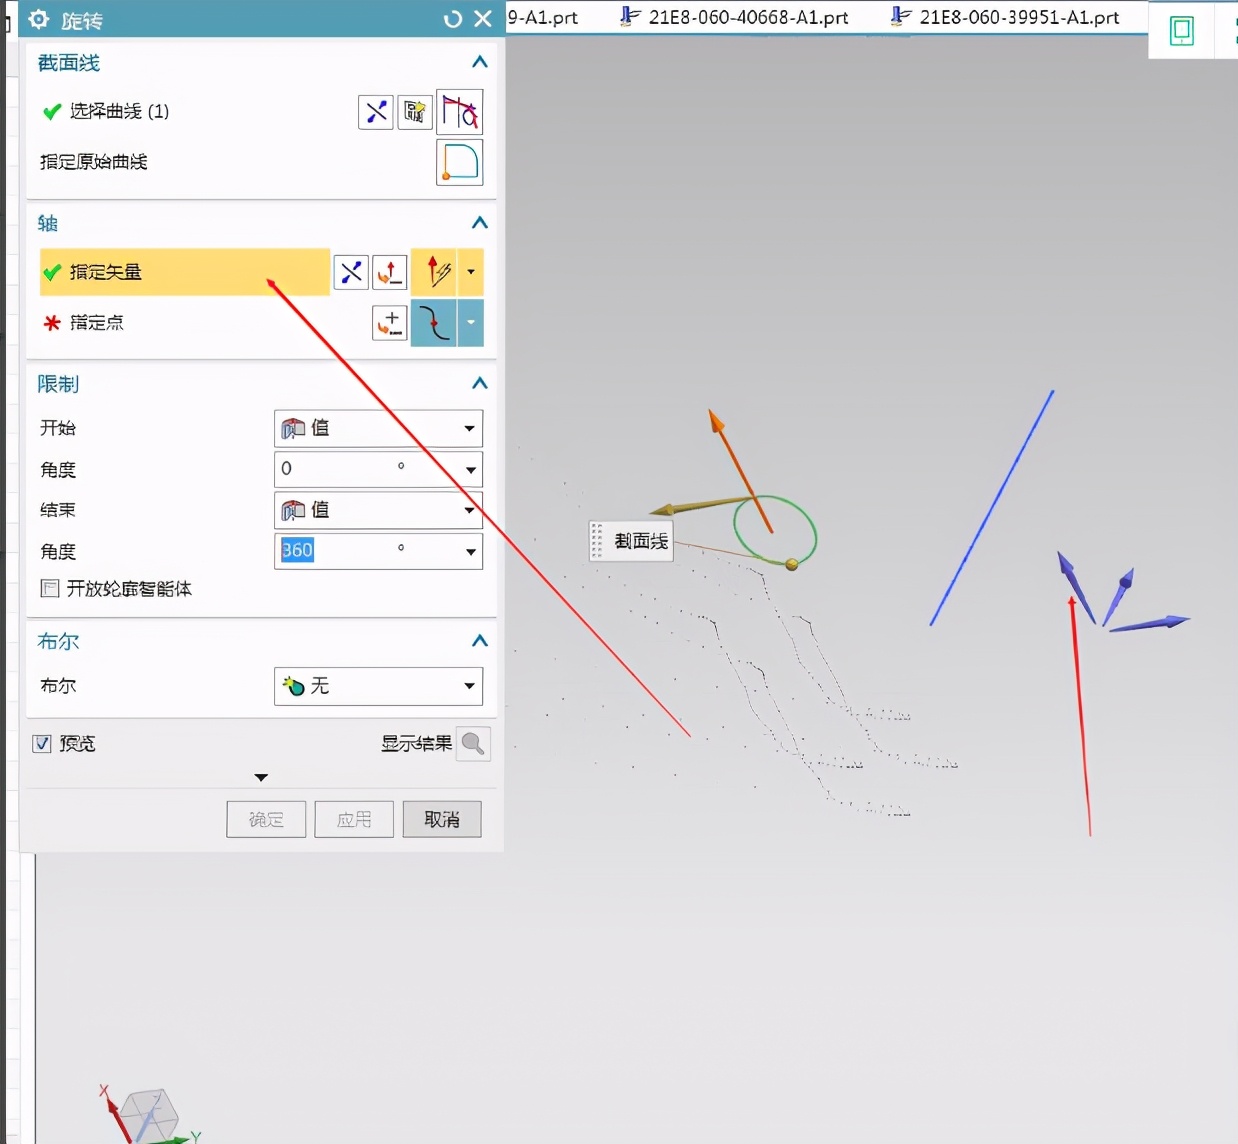Click the gear icon in the 旋转 dialog title
Image resolution: width=1238 pixels, height=1144 pixels.
pos(39,19)
